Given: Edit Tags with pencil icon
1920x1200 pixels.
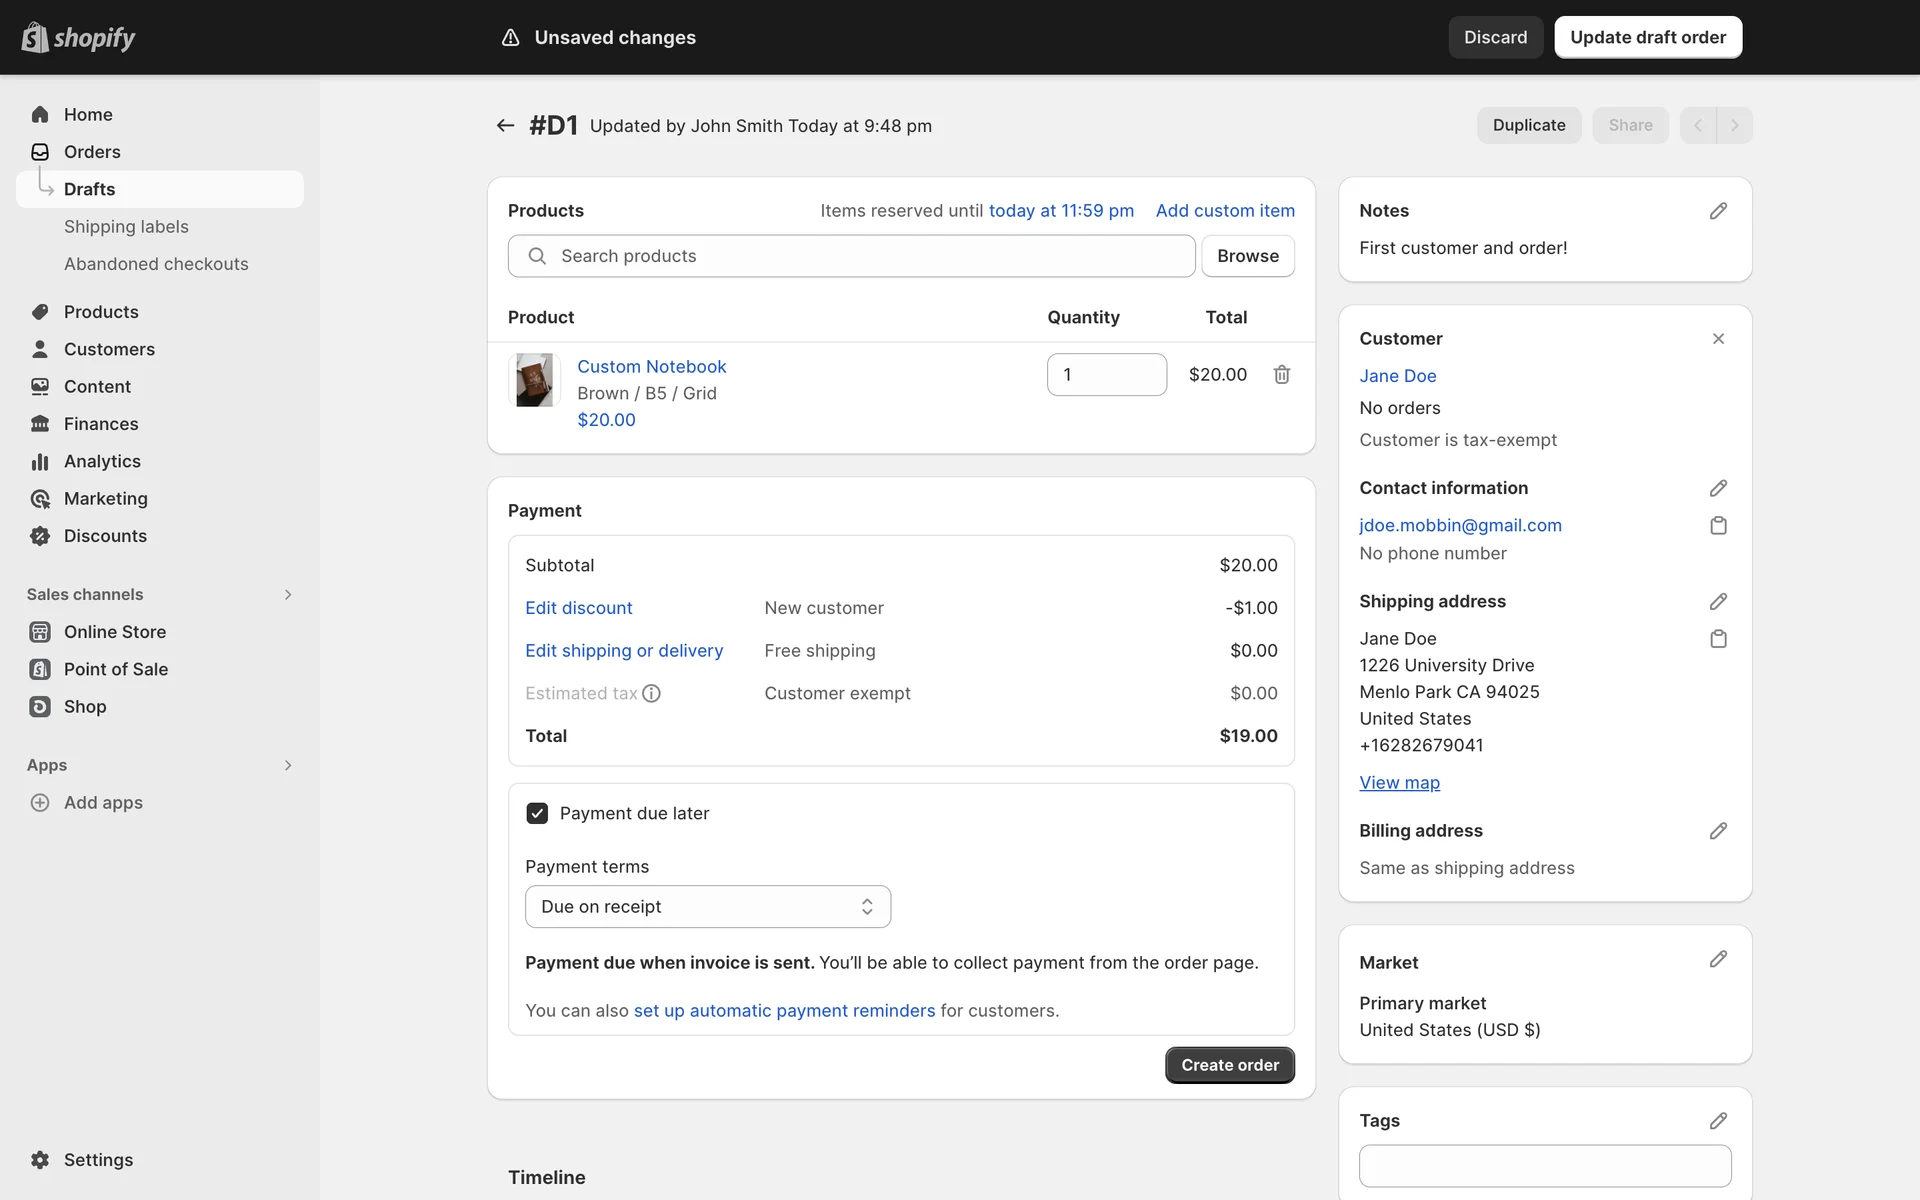Looking at the screenshot, I should (x=1718, y=1121).
